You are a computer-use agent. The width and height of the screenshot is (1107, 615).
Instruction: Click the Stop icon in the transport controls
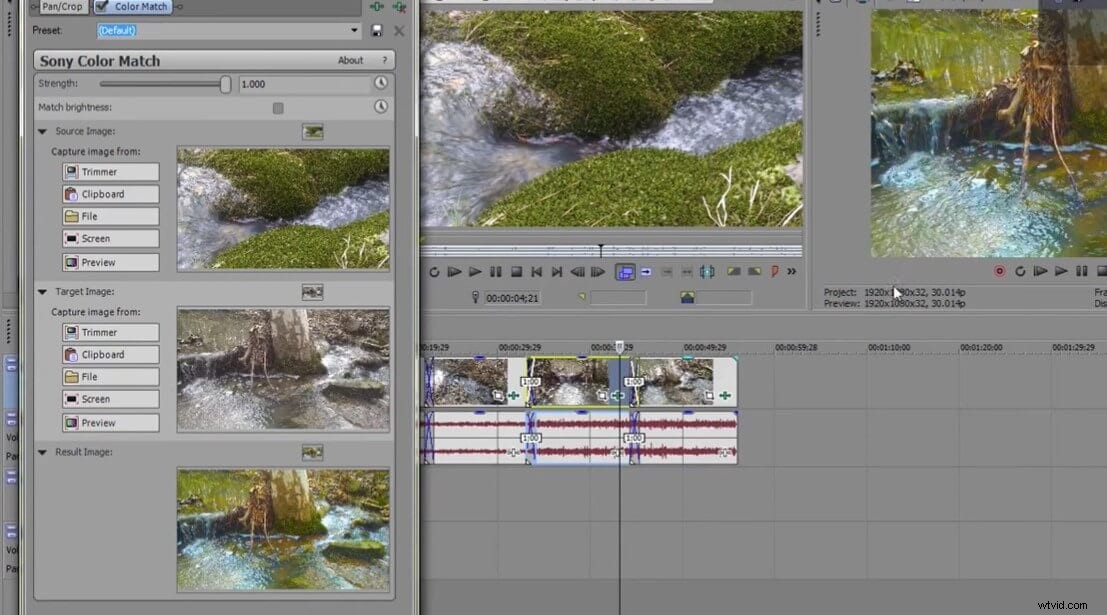518,271
